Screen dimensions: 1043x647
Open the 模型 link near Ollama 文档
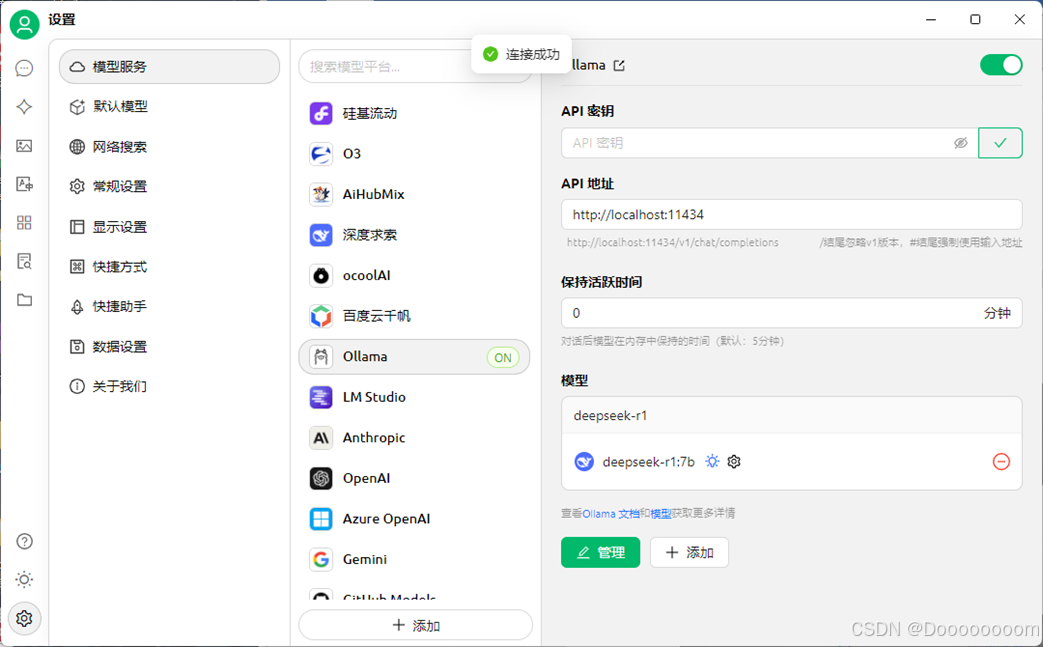coord(661,513)
